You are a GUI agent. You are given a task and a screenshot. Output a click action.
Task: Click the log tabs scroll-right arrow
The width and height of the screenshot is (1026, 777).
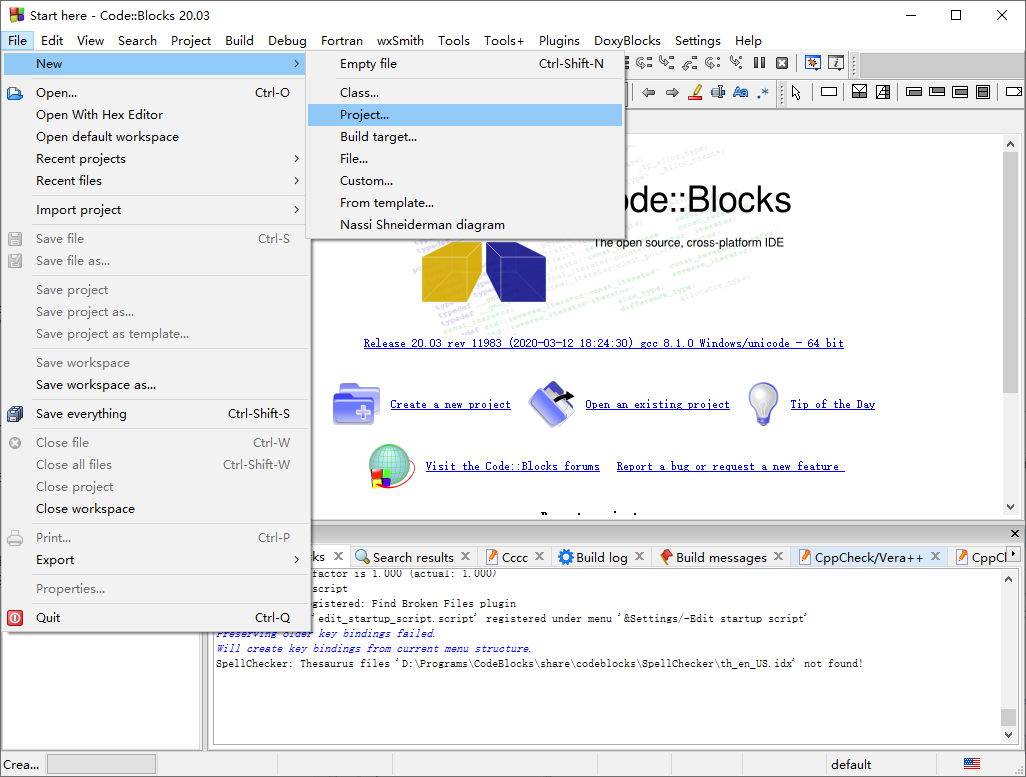tap(1014, 554)
